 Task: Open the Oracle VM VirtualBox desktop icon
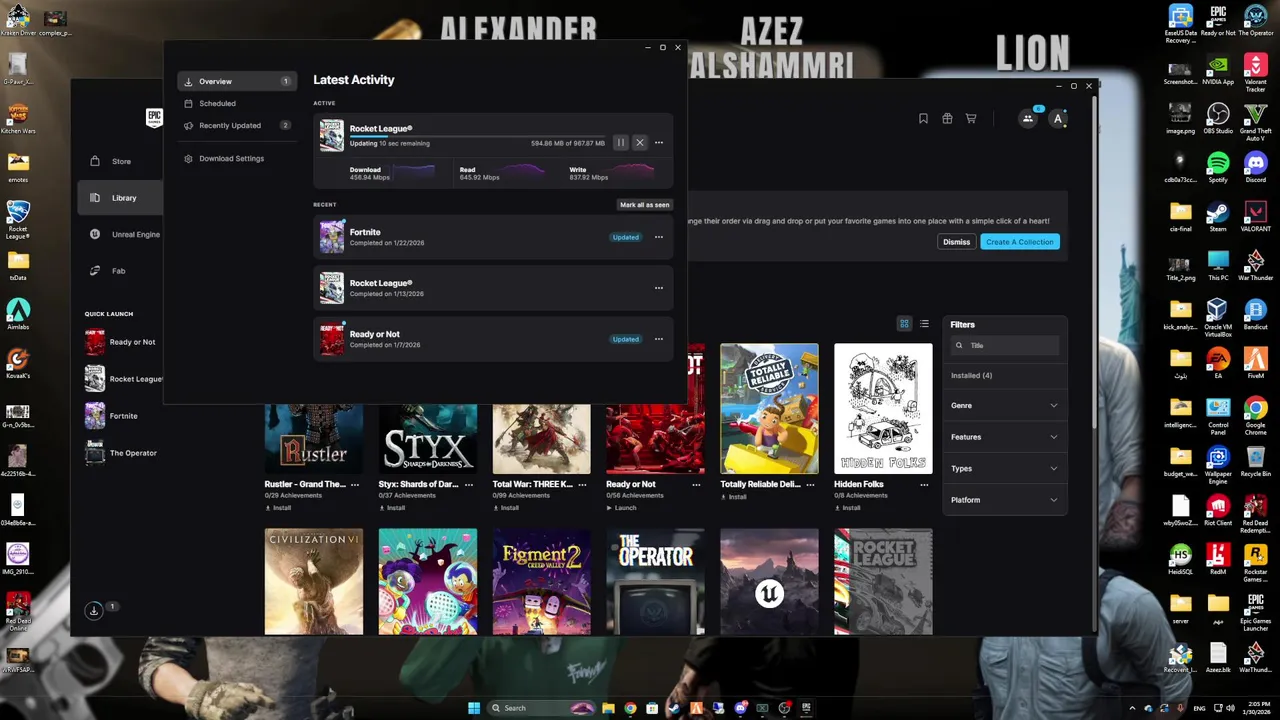pyautogui.click(x=1218, y=317)
